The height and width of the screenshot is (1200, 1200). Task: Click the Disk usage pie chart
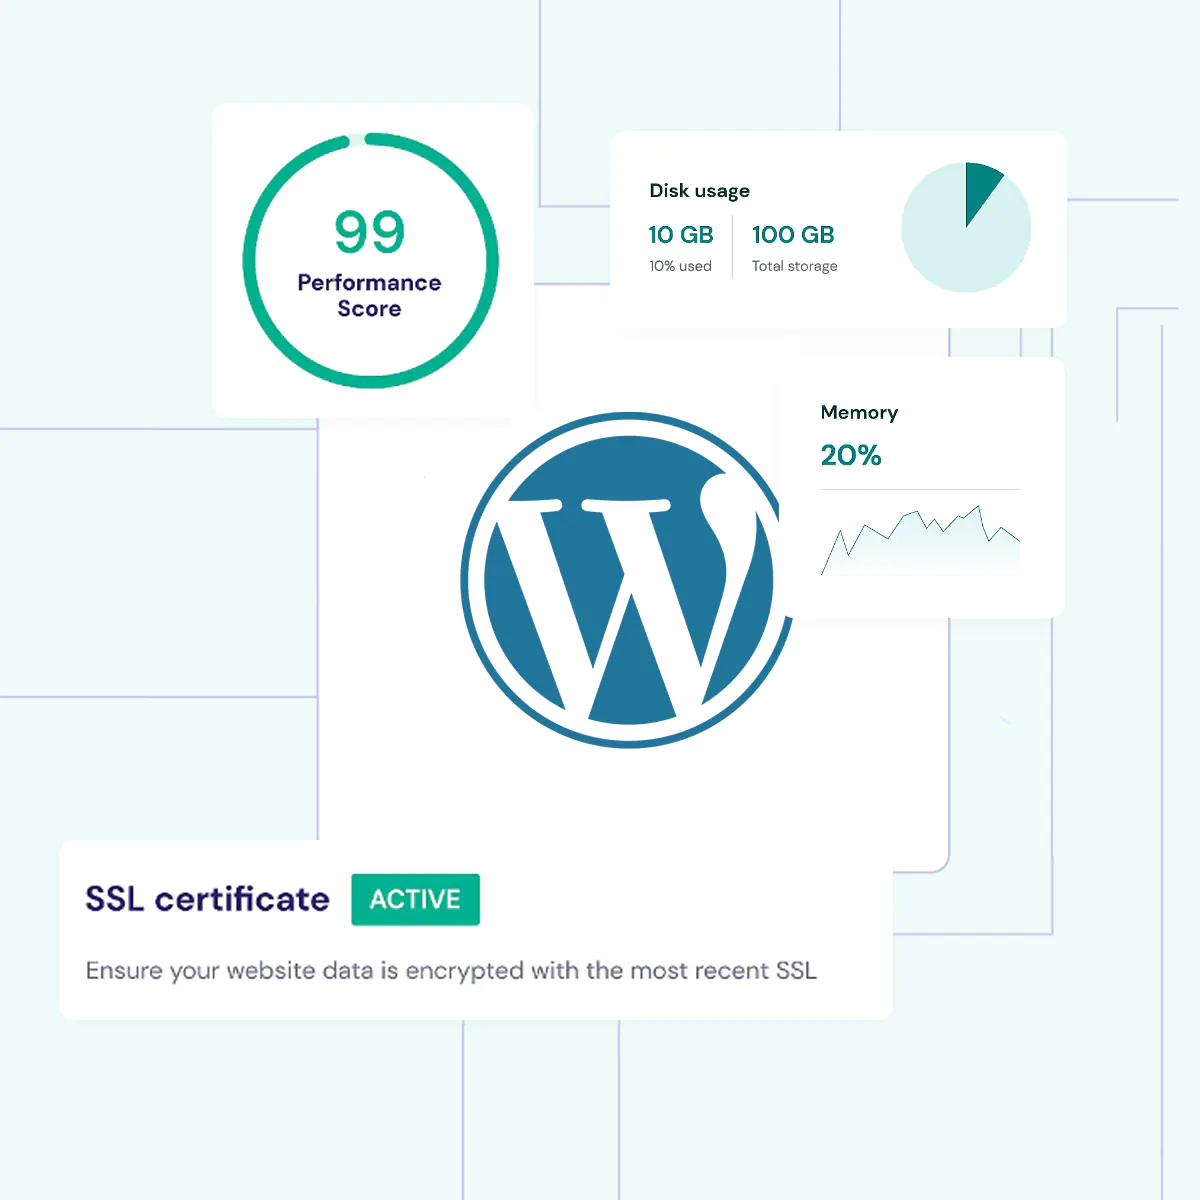click(965, 228)
